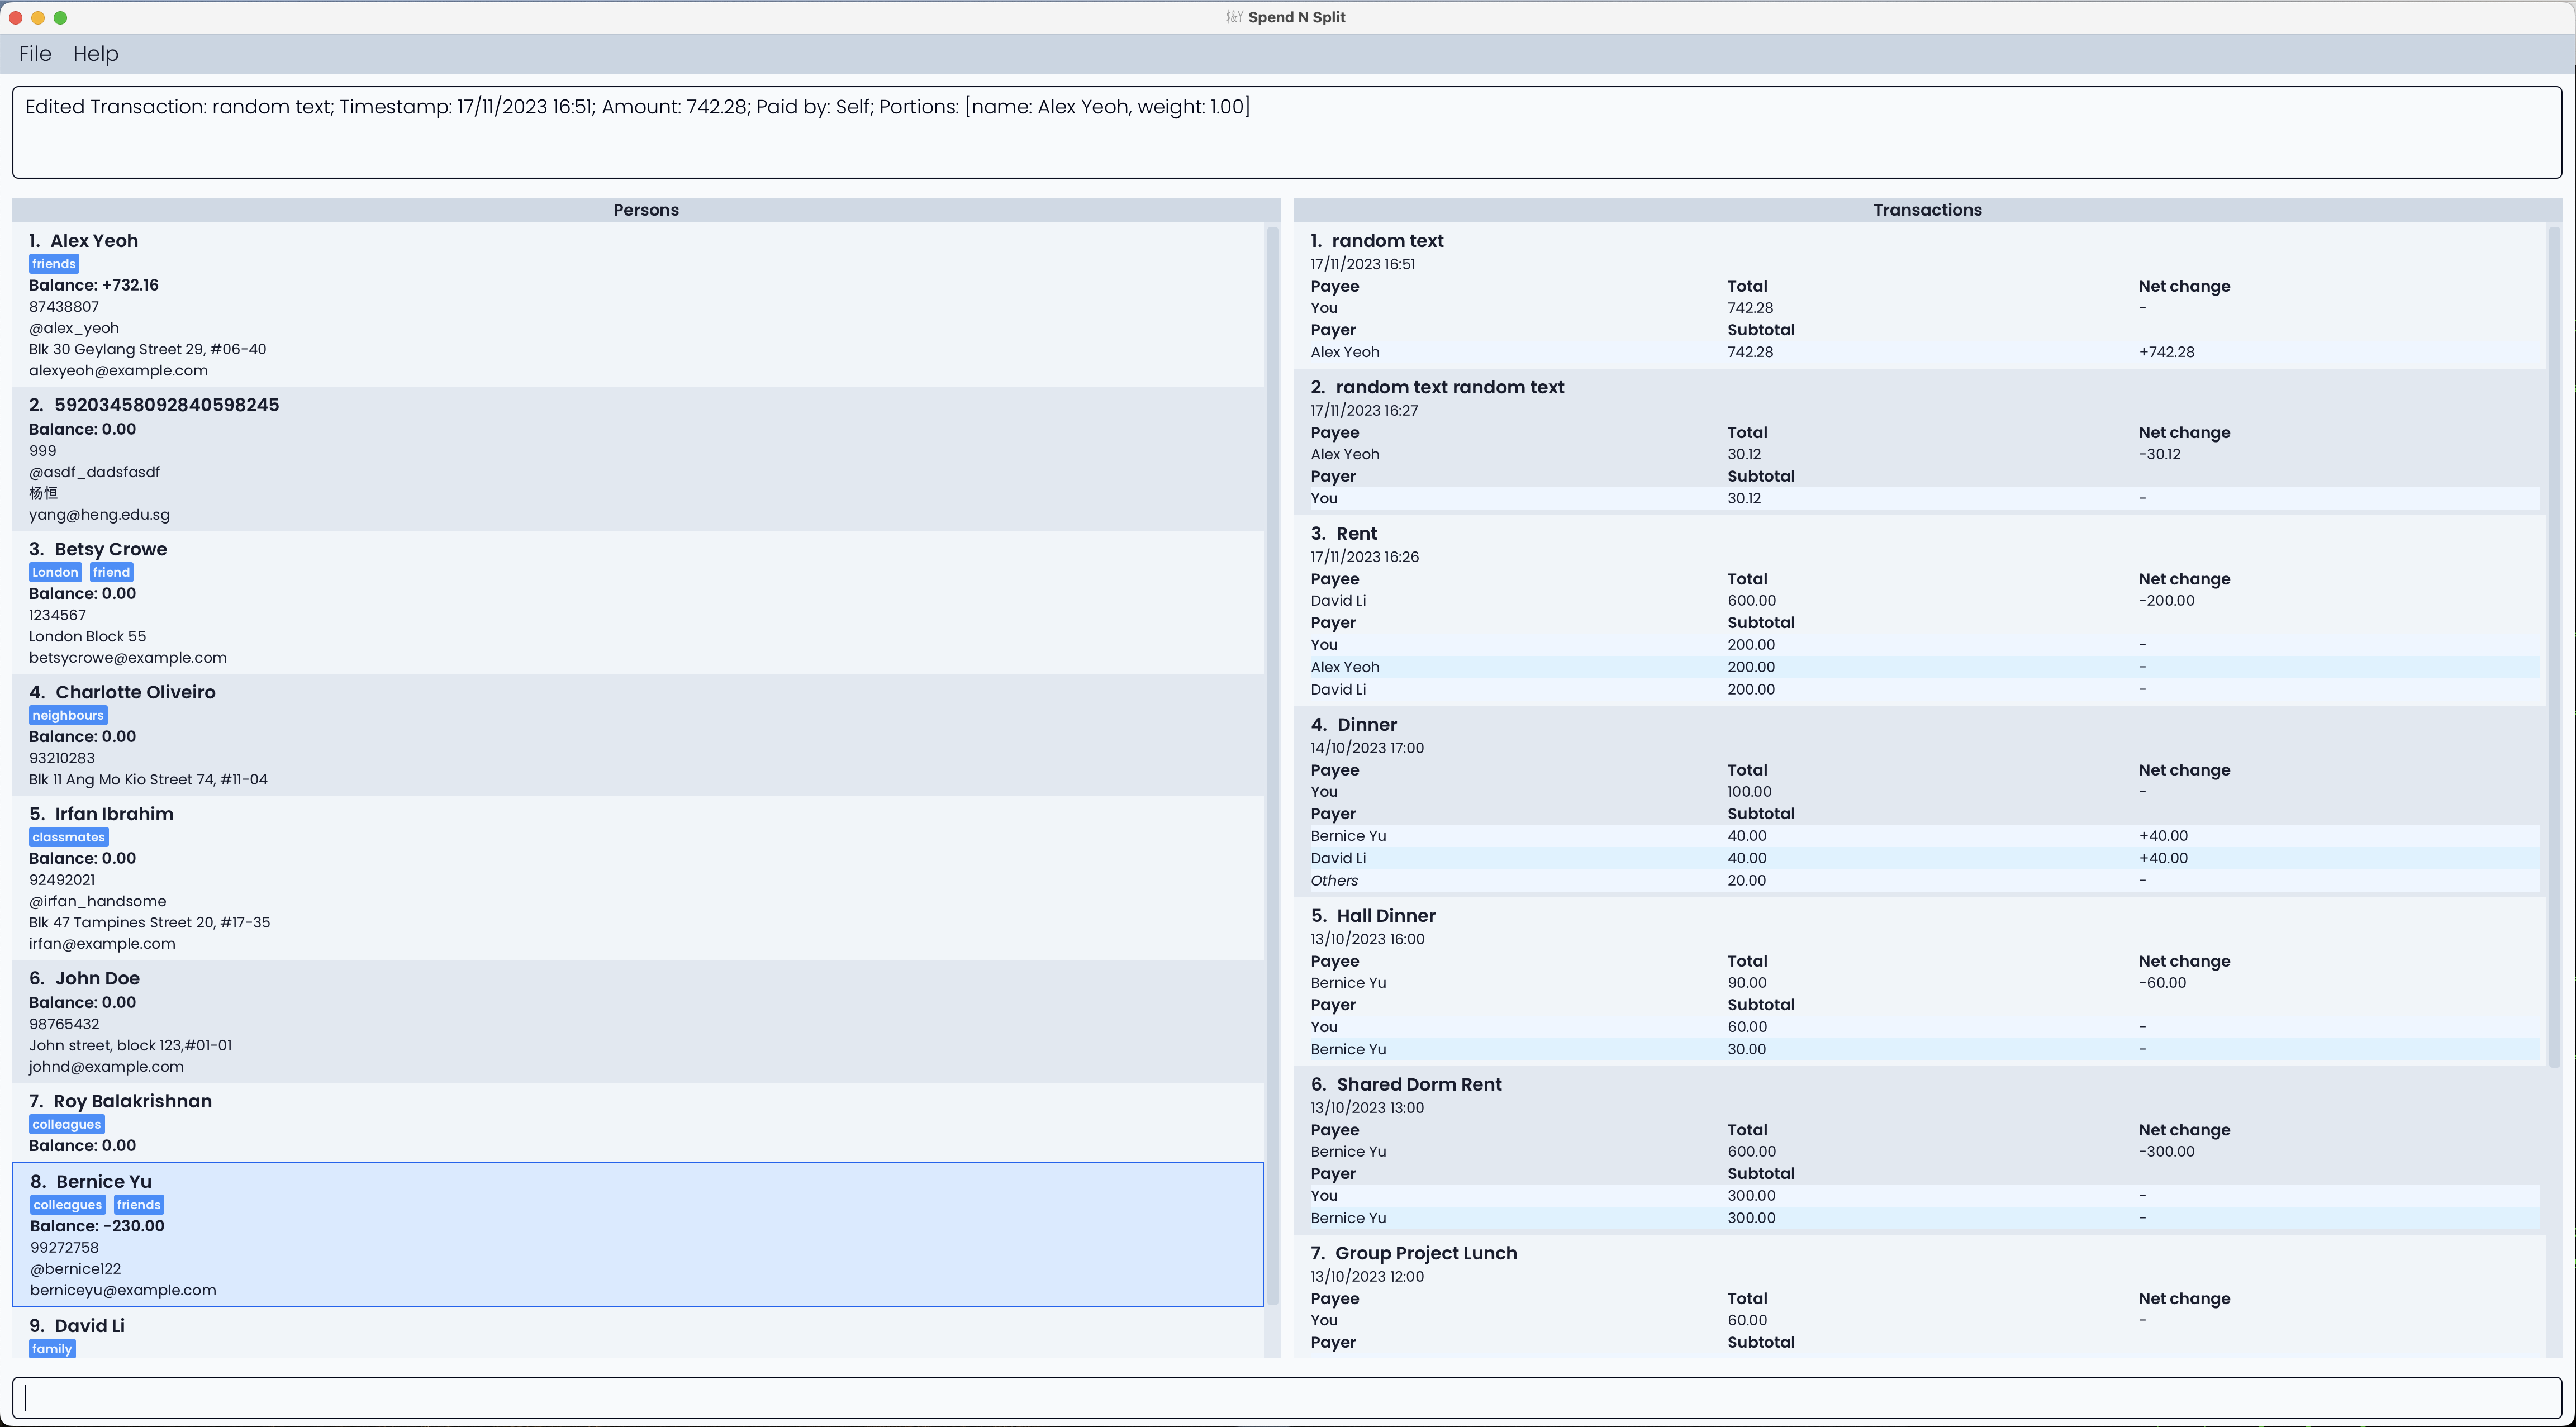This screenshot has height=1427, width=2576.
Task: Click the Transactions list scrollbar
Action: [x=2554, y=645]
